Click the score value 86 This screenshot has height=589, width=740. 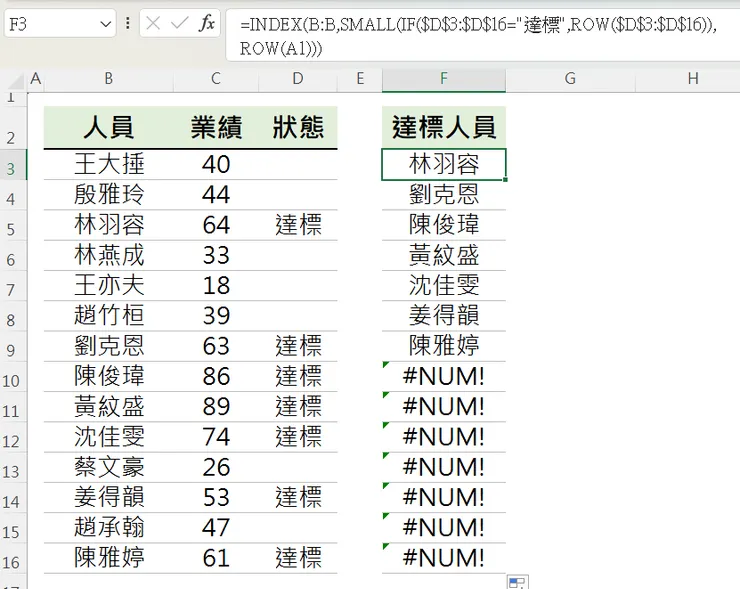click(x=216, y=376)
